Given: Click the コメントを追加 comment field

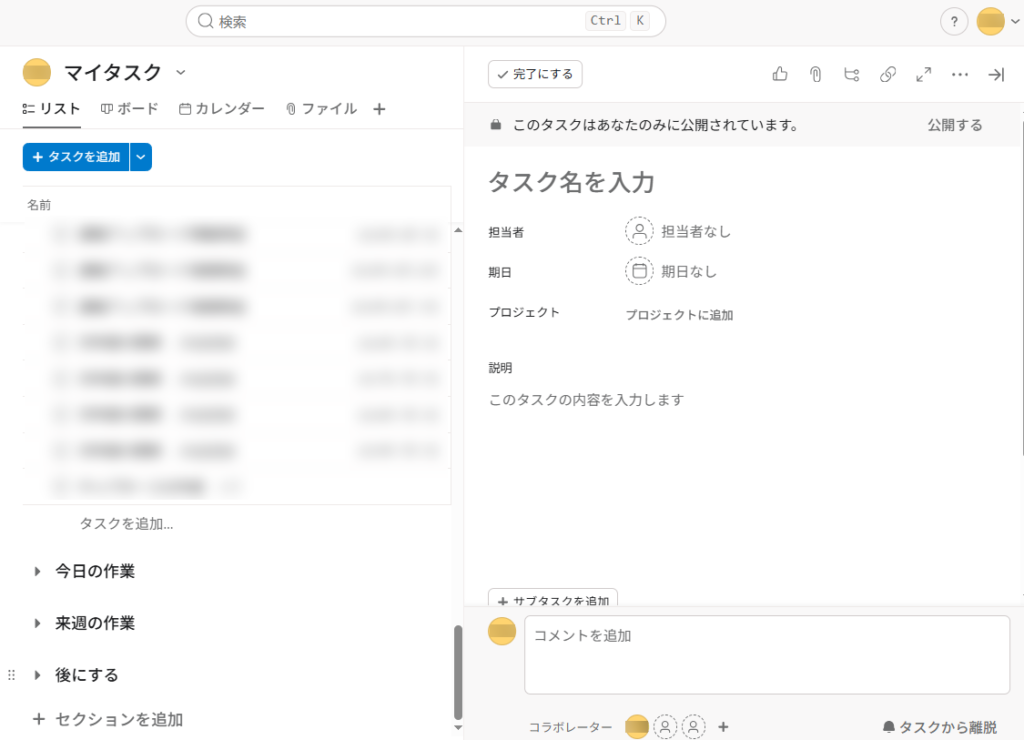Looking at the screenshot, I should (x=766, y=654).
